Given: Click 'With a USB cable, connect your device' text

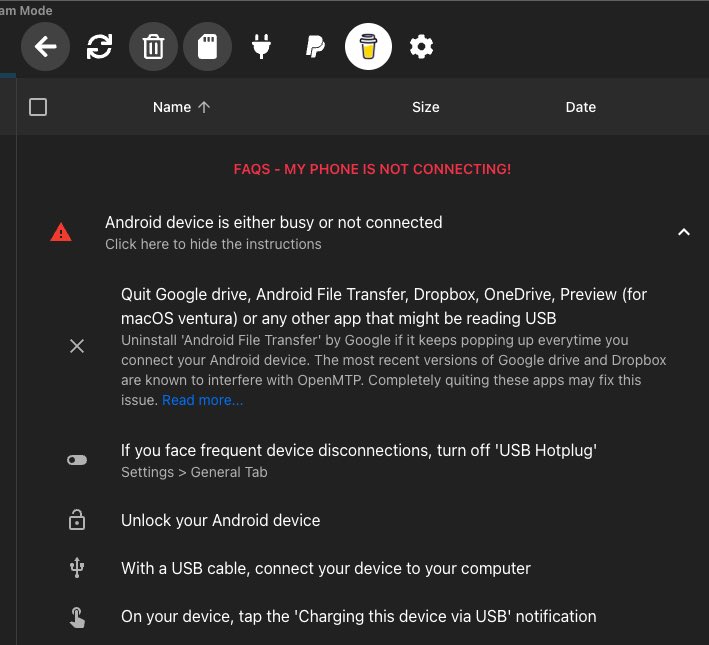Looking at the screenshot, I should tap(326, 569).
